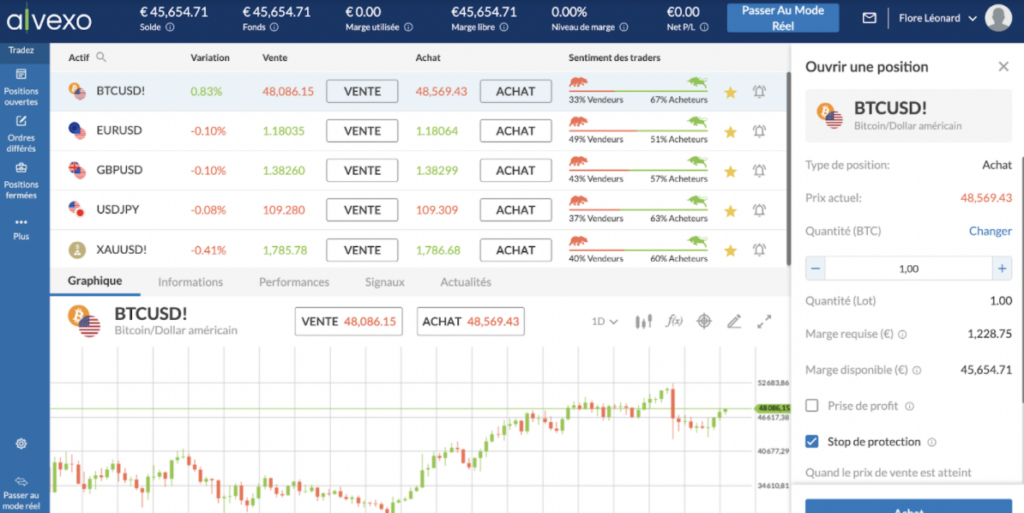Switch to the Signaux tab
The height and width of the screenshot is (513, 1024).
click(385, 282)
